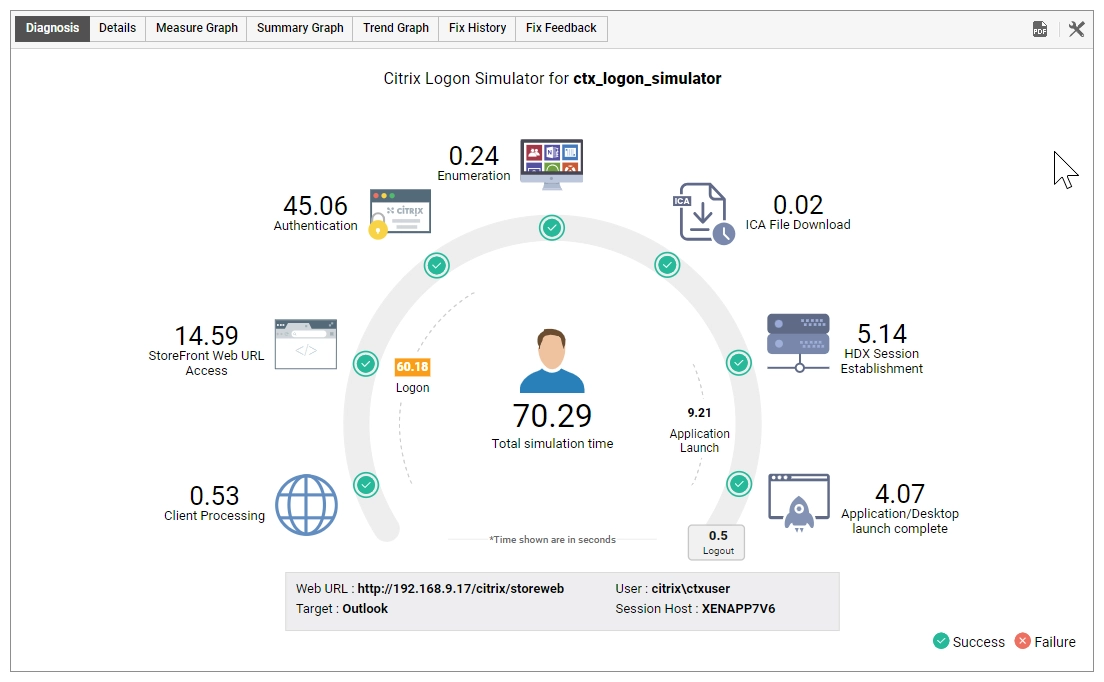Click the 'Client Processing' label
The height and width of the screenshot is (682, 1104).
tap(215, 516)
